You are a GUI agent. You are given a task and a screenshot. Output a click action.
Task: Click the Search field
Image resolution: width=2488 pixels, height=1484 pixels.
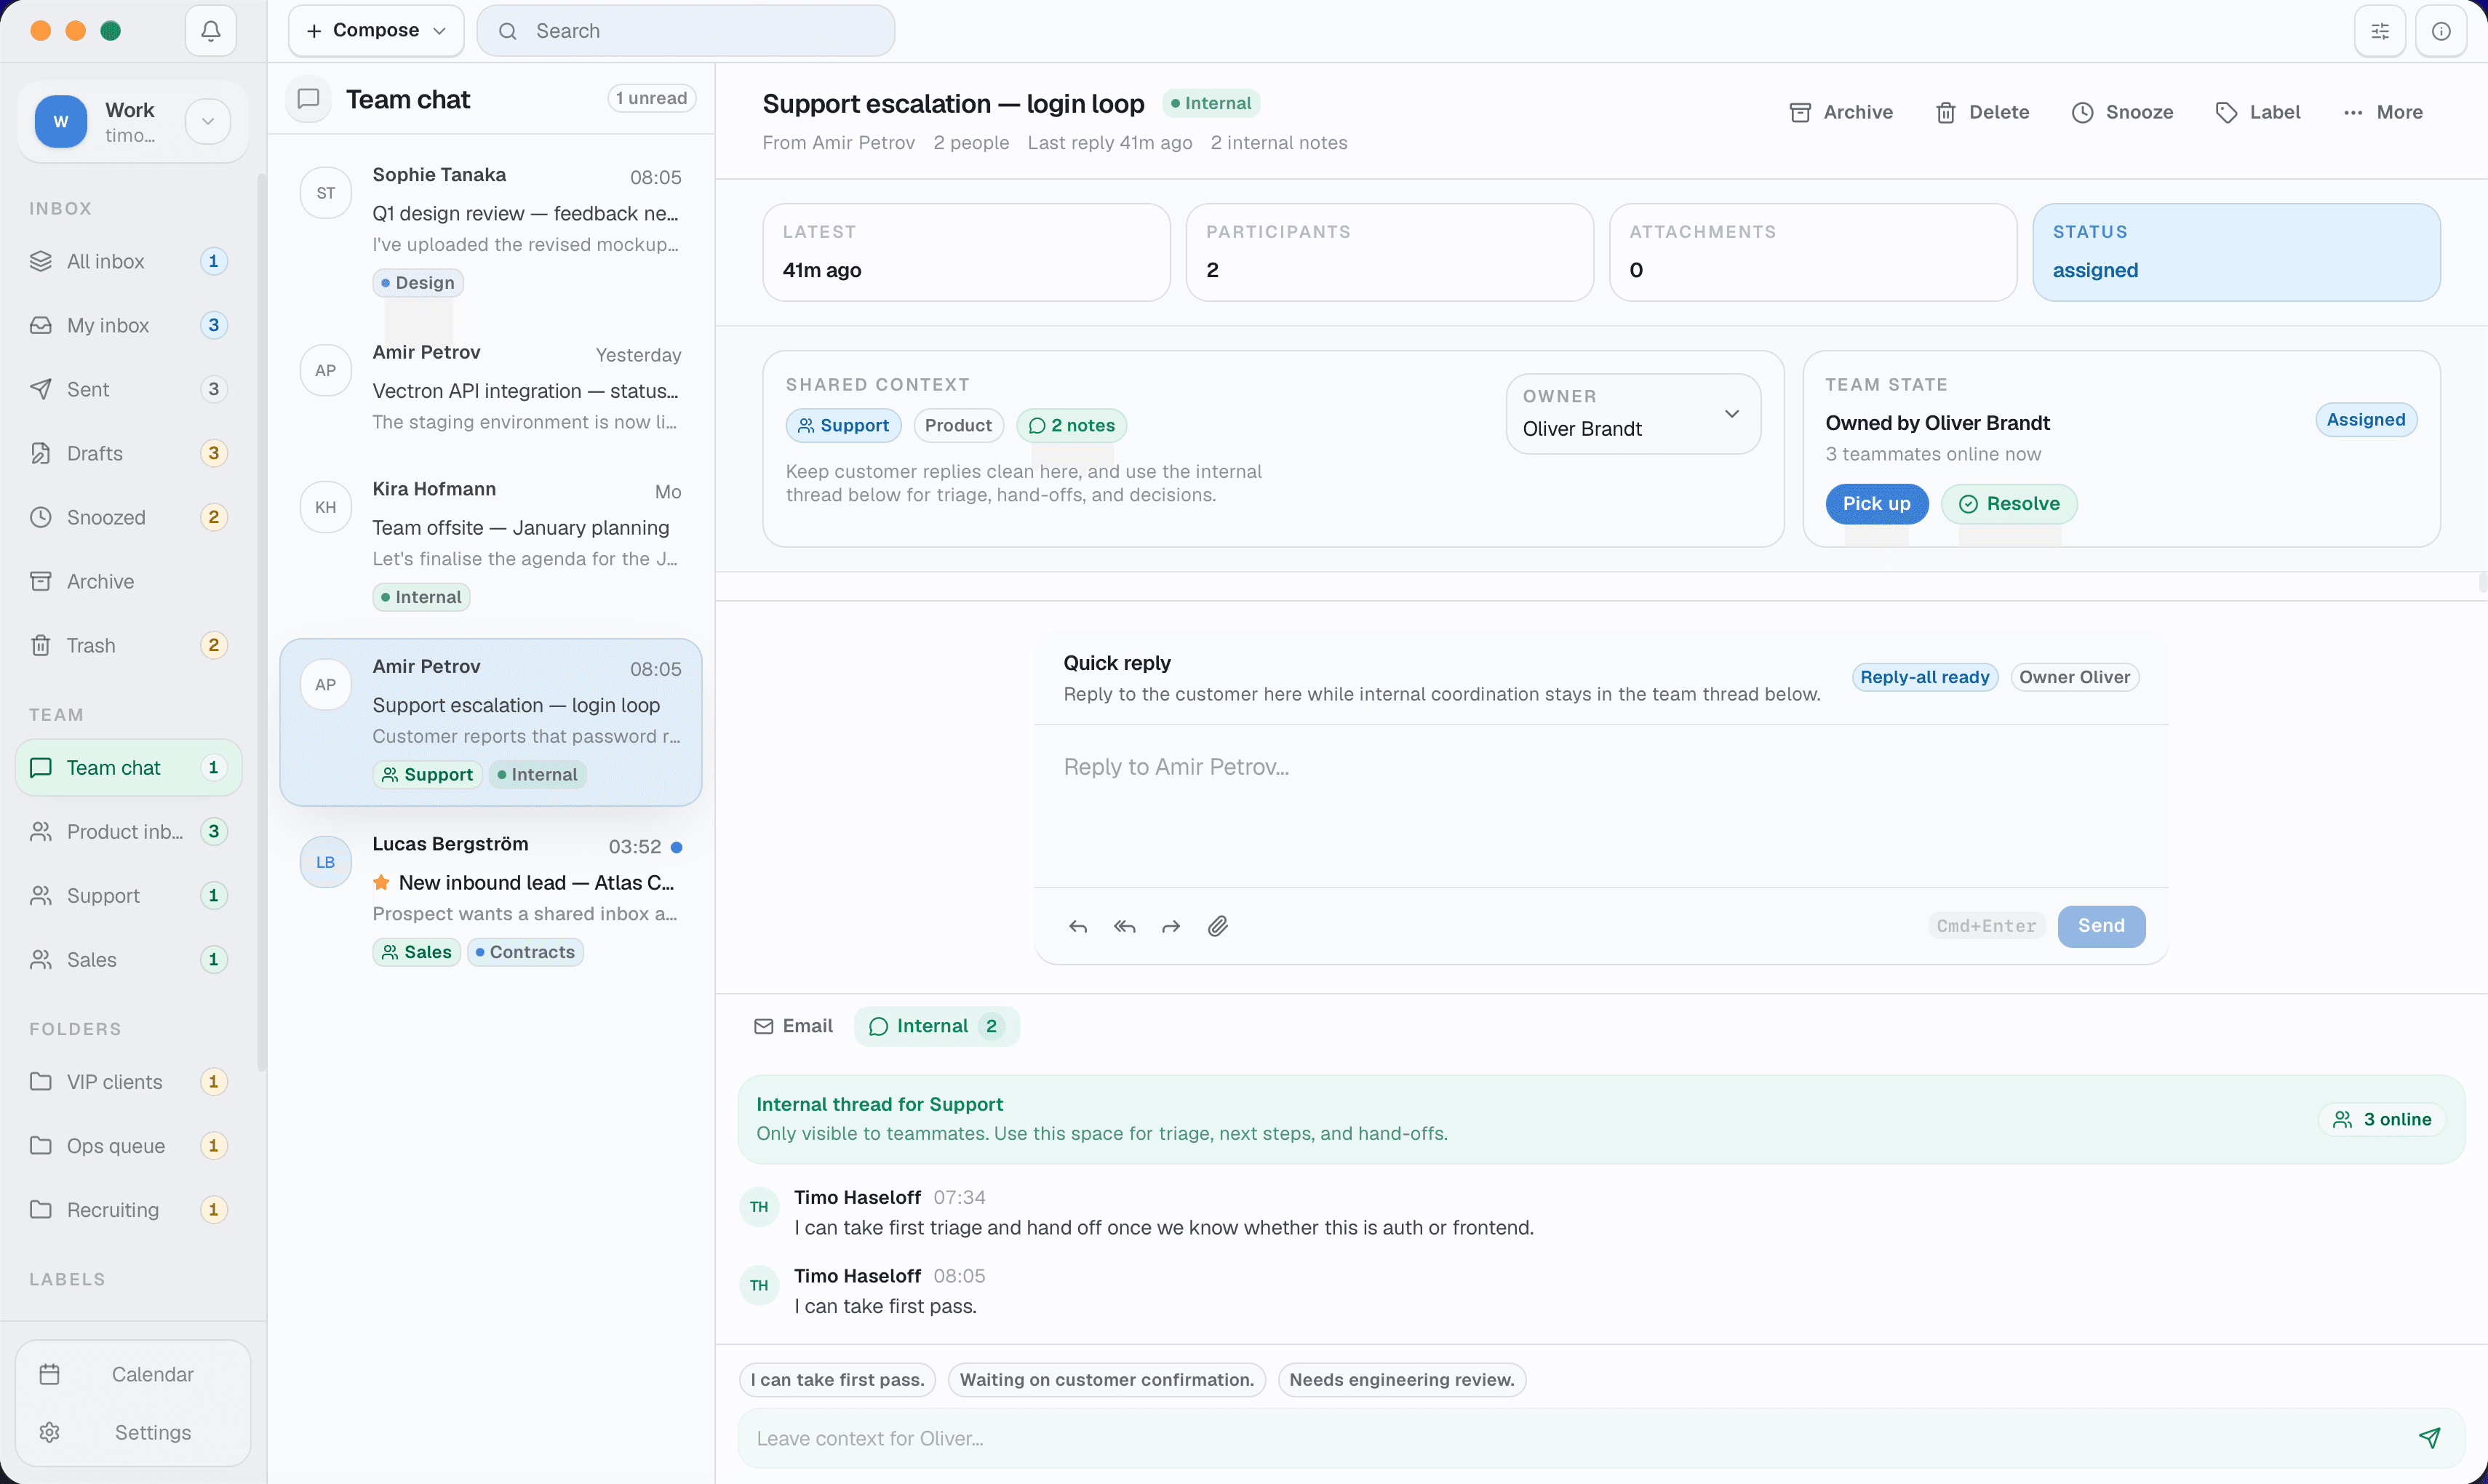[x=686, y=31]
